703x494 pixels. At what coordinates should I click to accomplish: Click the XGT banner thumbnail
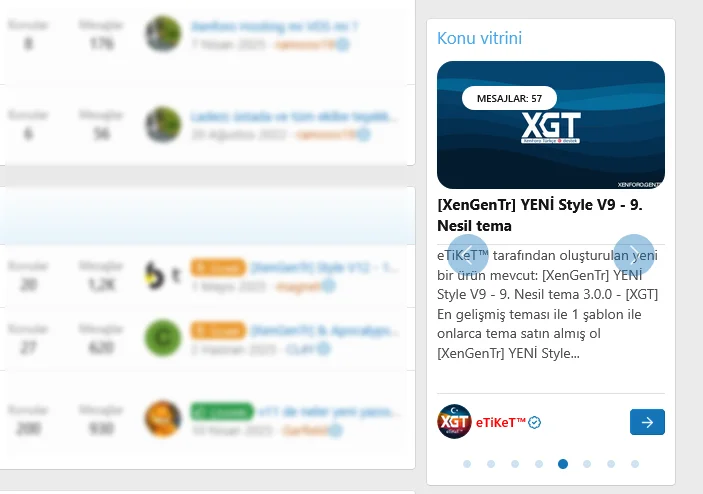point(551,125)
